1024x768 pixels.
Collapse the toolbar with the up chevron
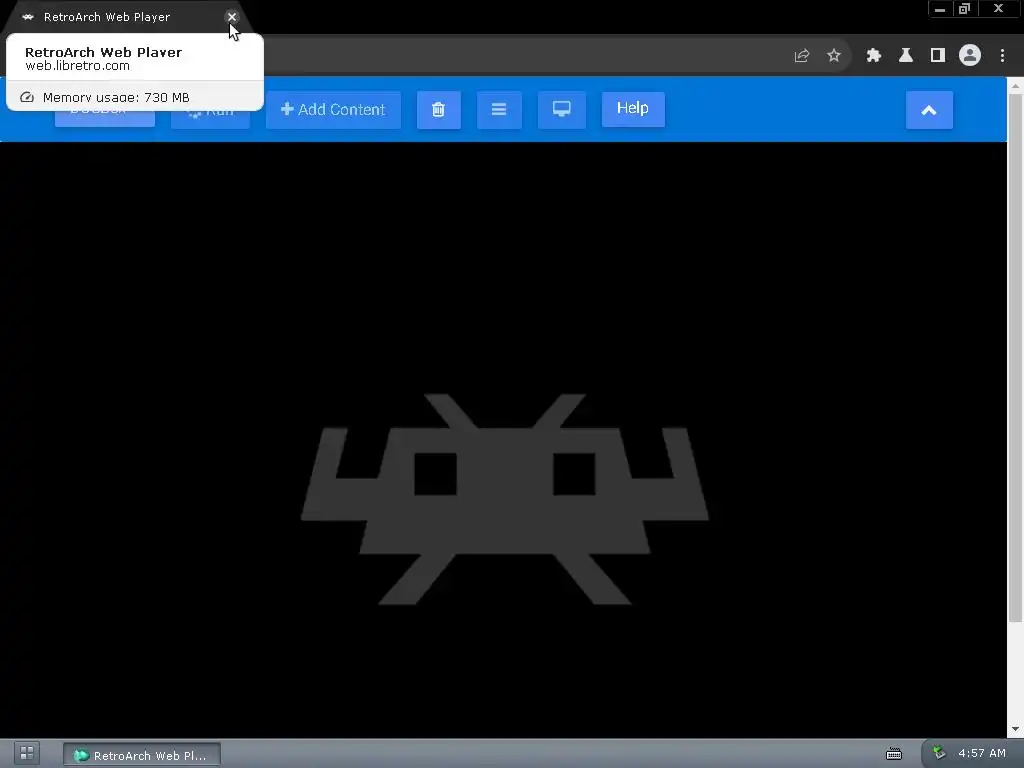tap(929, 110)
